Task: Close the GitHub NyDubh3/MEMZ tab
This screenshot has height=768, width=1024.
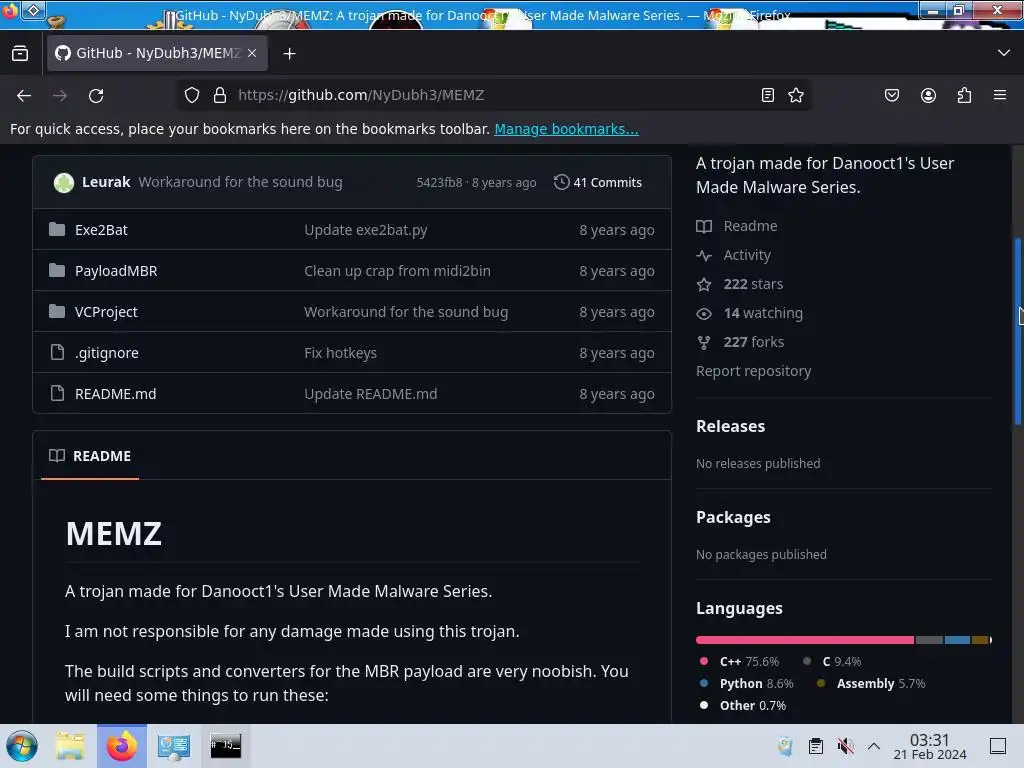Action: pyautogui.click(x=252, y=53)
